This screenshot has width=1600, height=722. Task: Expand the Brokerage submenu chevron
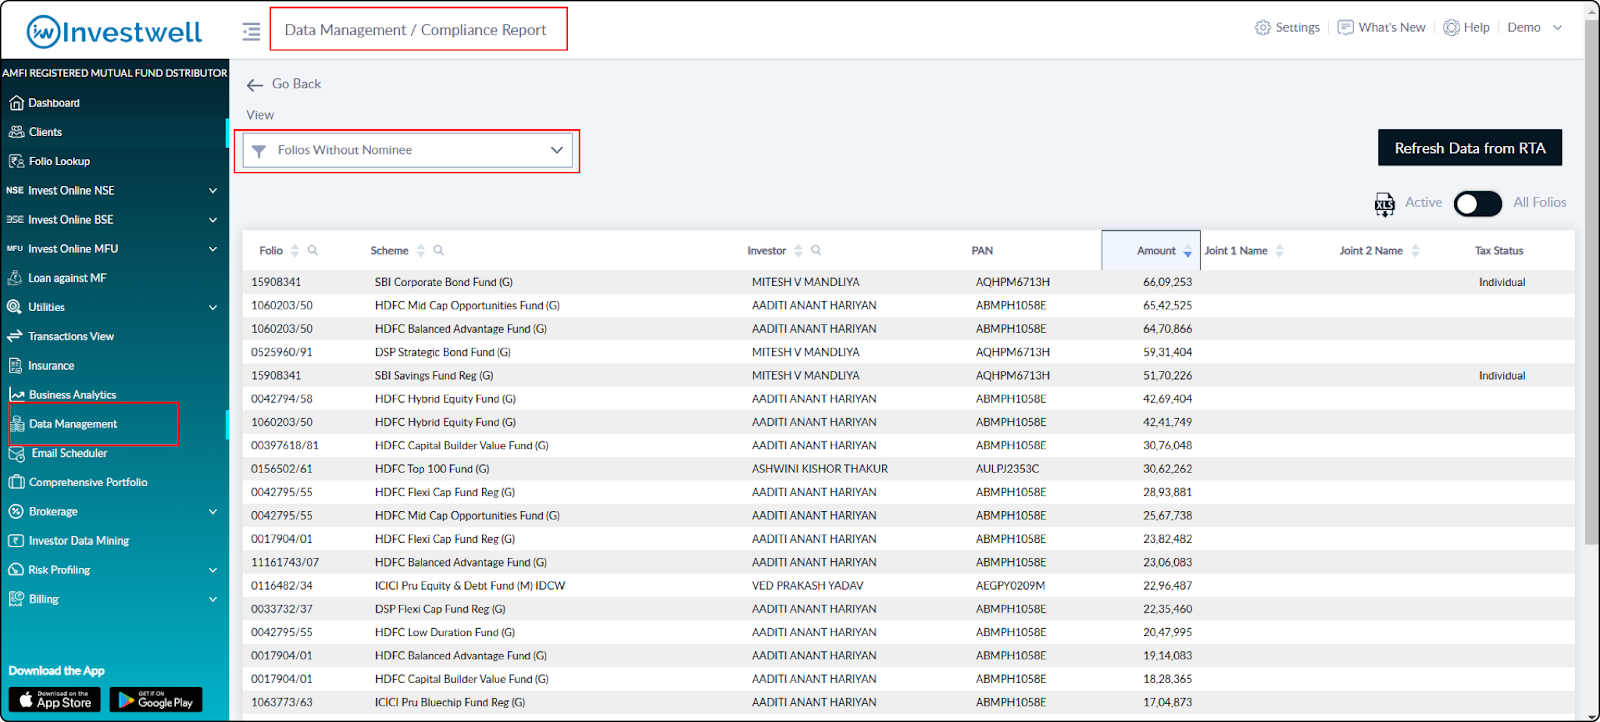tap(213, 512)
